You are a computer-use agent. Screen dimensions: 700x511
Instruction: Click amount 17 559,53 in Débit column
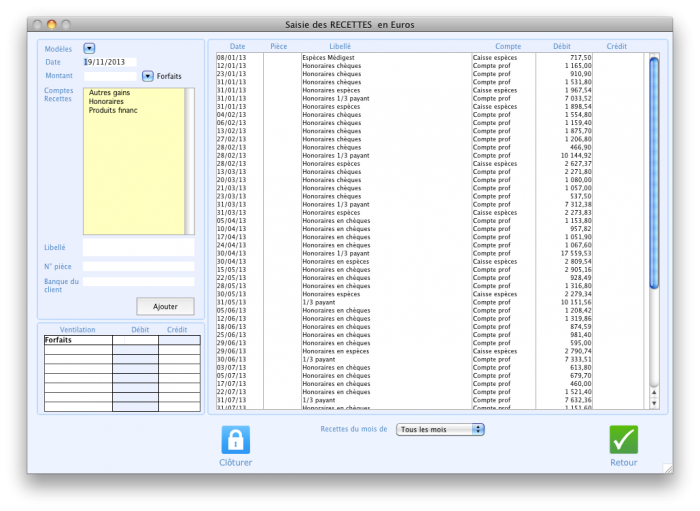576,253
